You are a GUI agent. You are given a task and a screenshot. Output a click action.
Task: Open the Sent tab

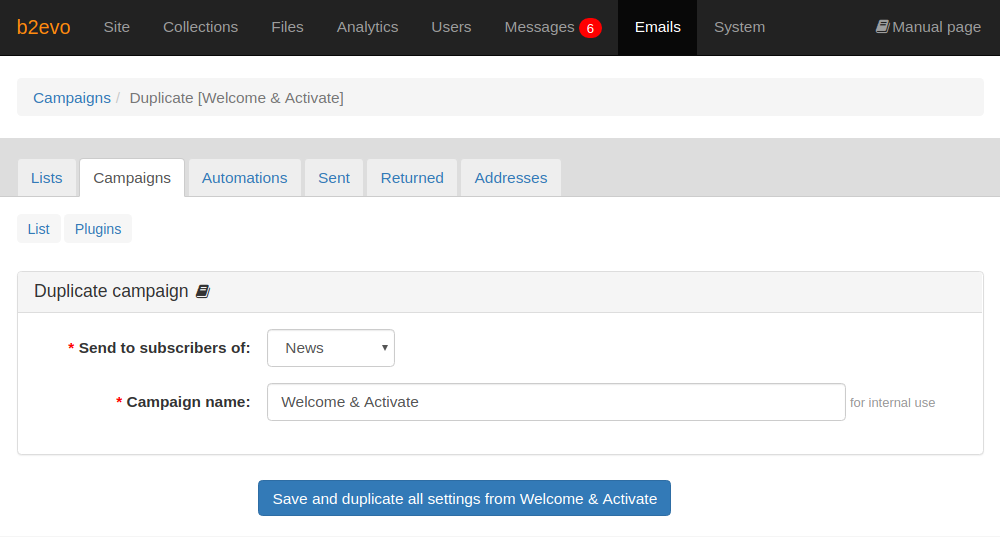point(334,178)
